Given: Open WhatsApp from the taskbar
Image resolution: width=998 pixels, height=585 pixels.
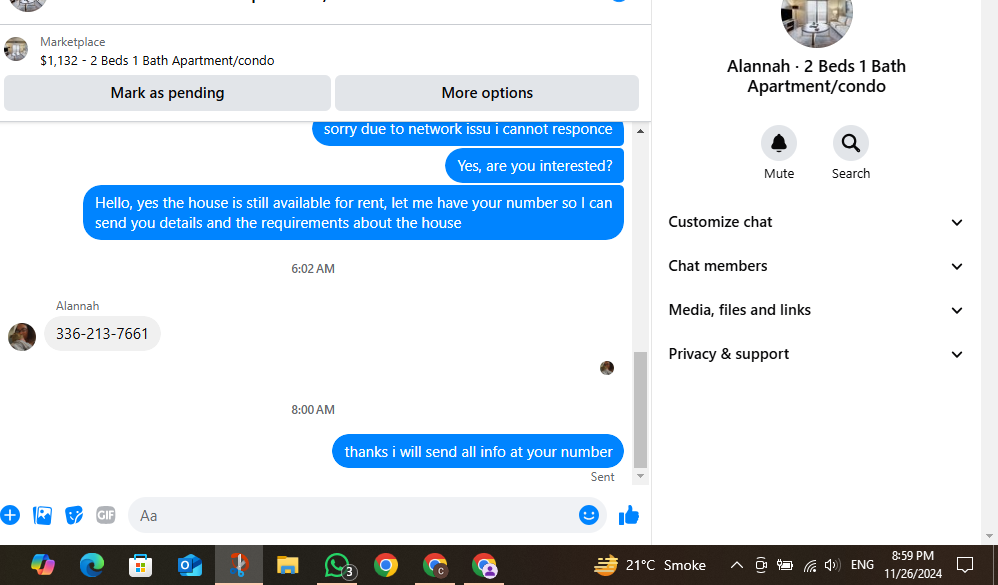Looking at the screenshot, I should point(337,565).
